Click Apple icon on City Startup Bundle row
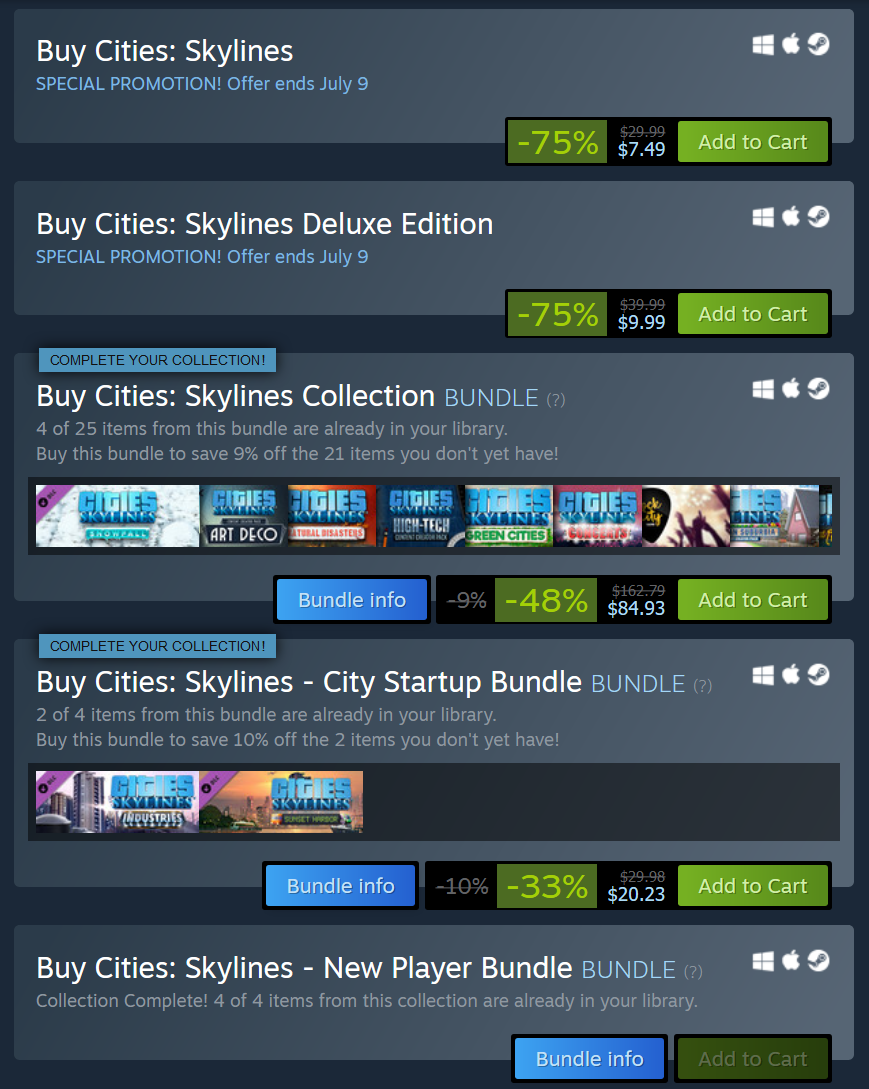This screenshot has width=869, height=1089. [791, 675]
